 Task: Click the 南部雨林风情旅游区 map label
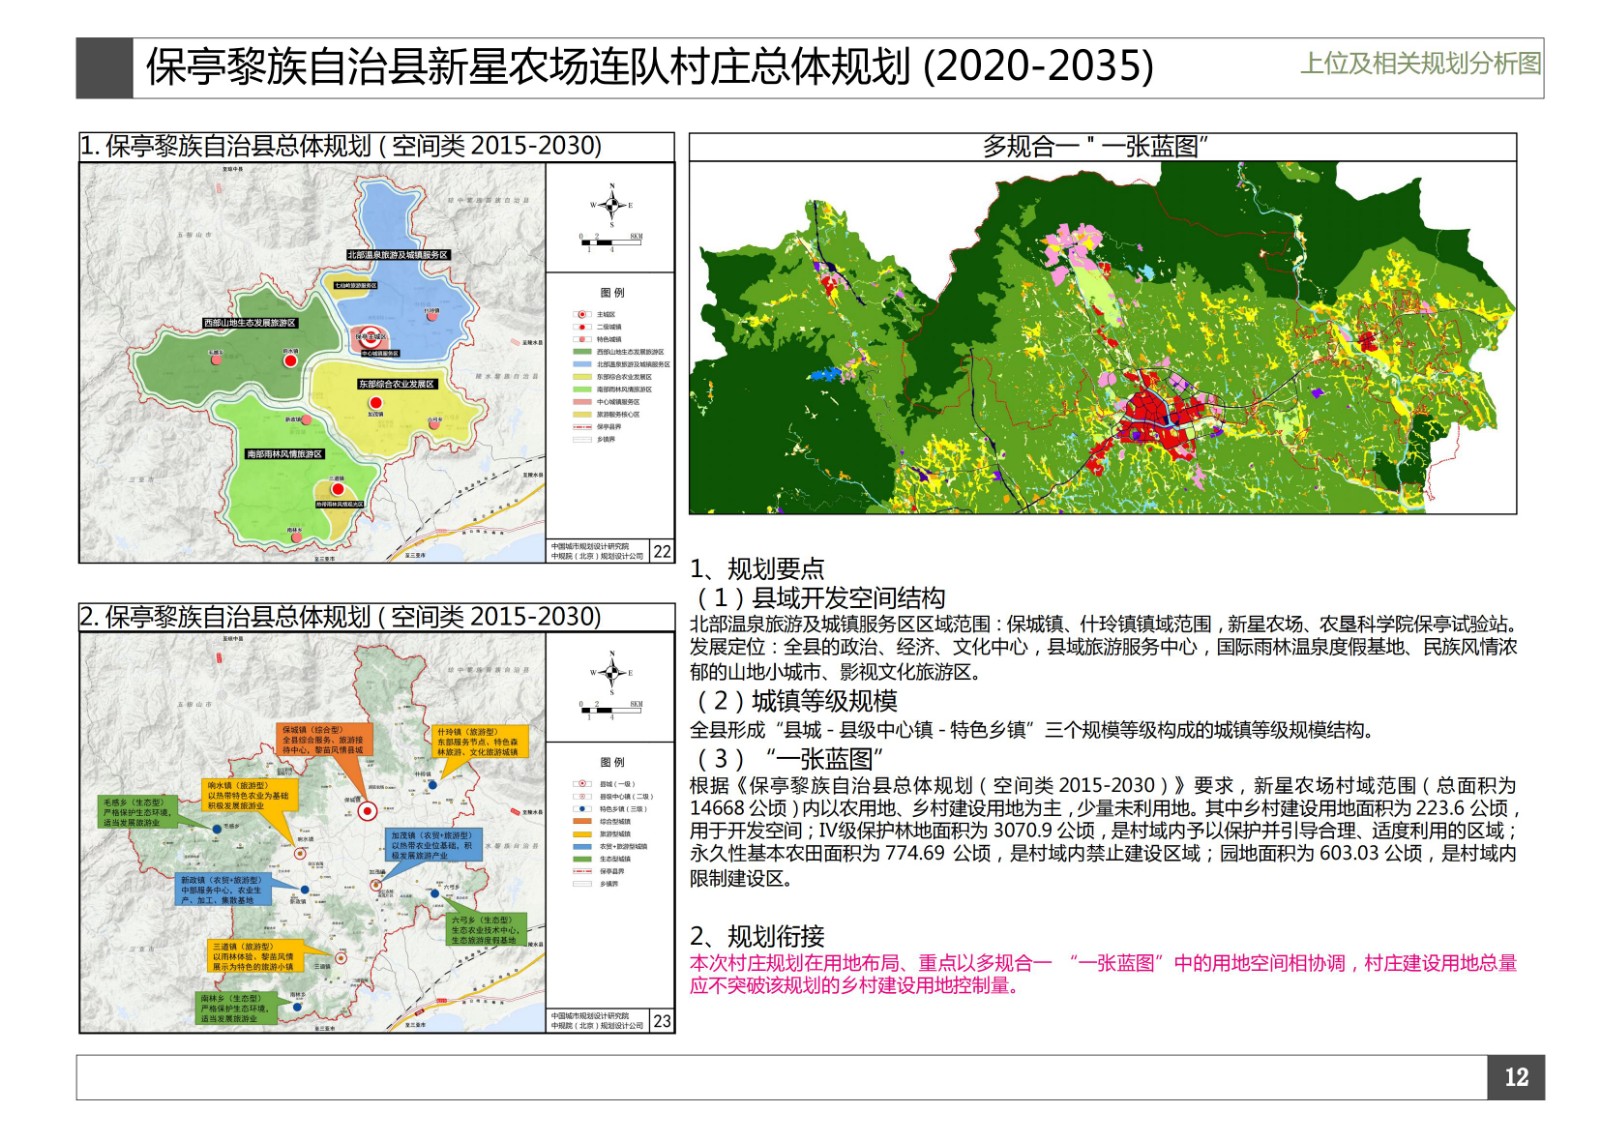285,454
